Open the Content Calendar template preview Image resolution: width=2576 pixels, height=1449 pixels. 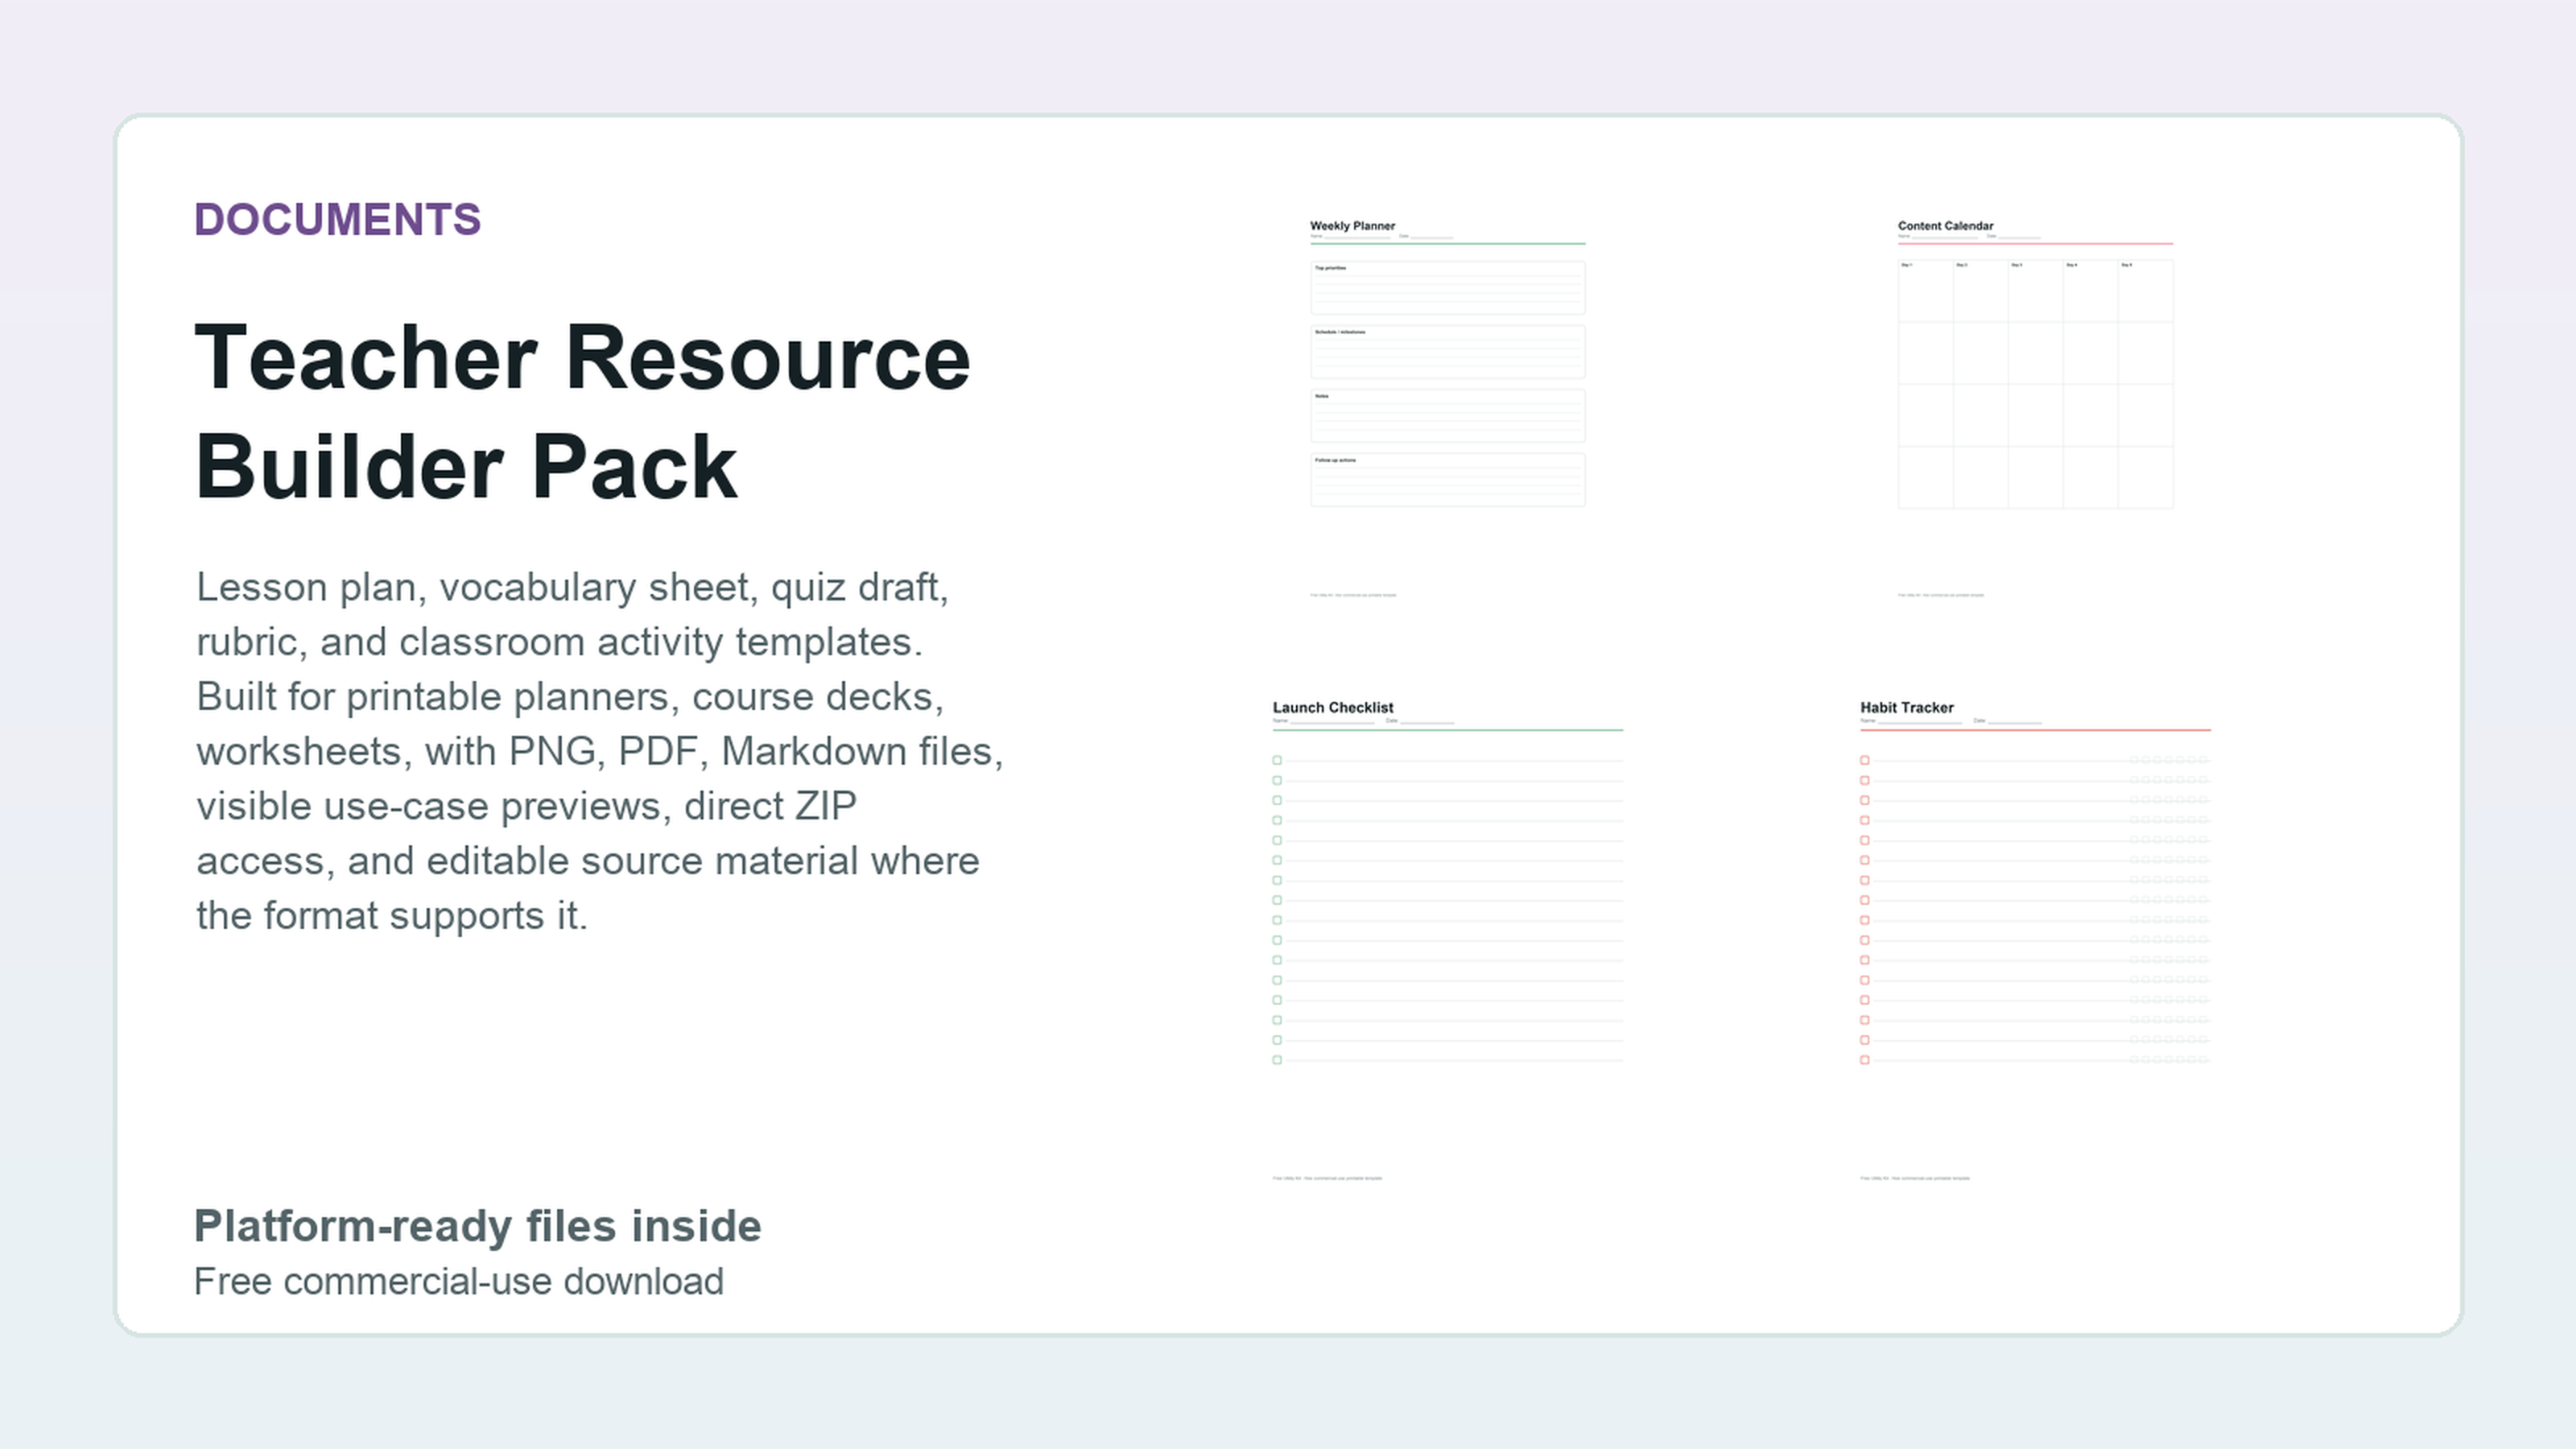[x=2035, y=410]
